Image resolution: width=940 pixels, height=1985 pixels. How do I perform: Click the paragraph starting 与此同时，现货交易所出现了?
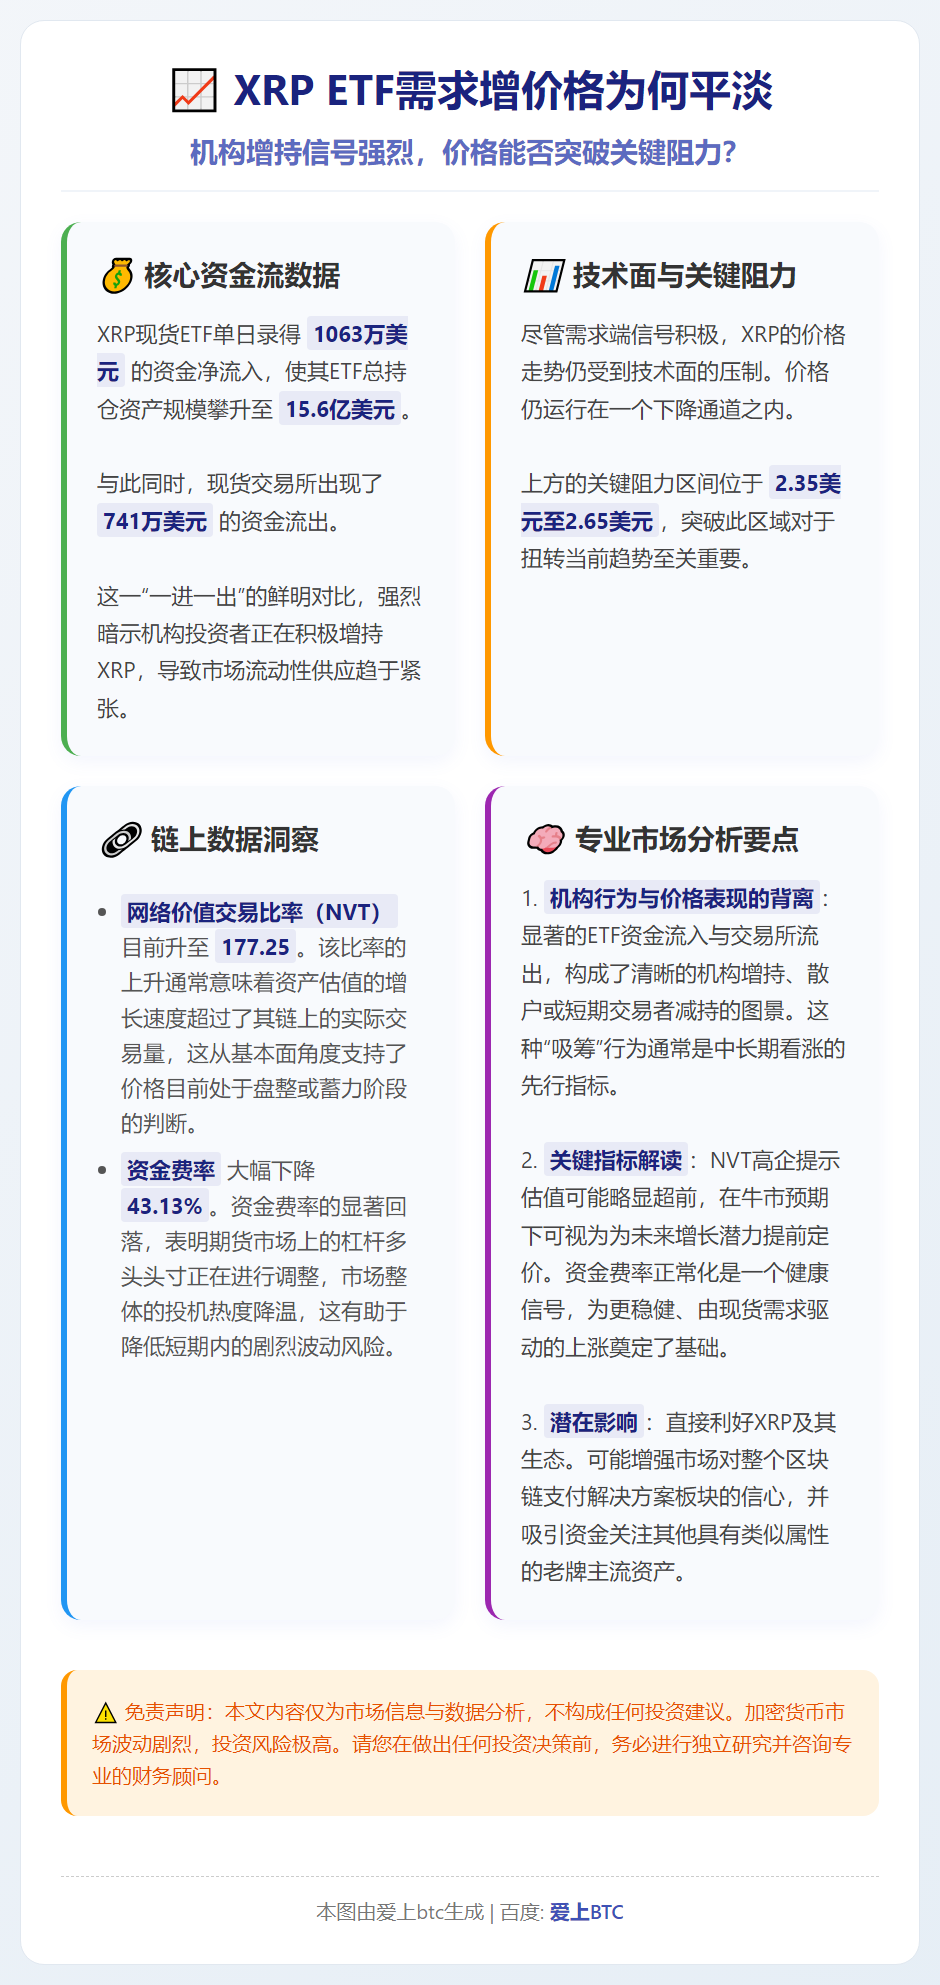240,502
